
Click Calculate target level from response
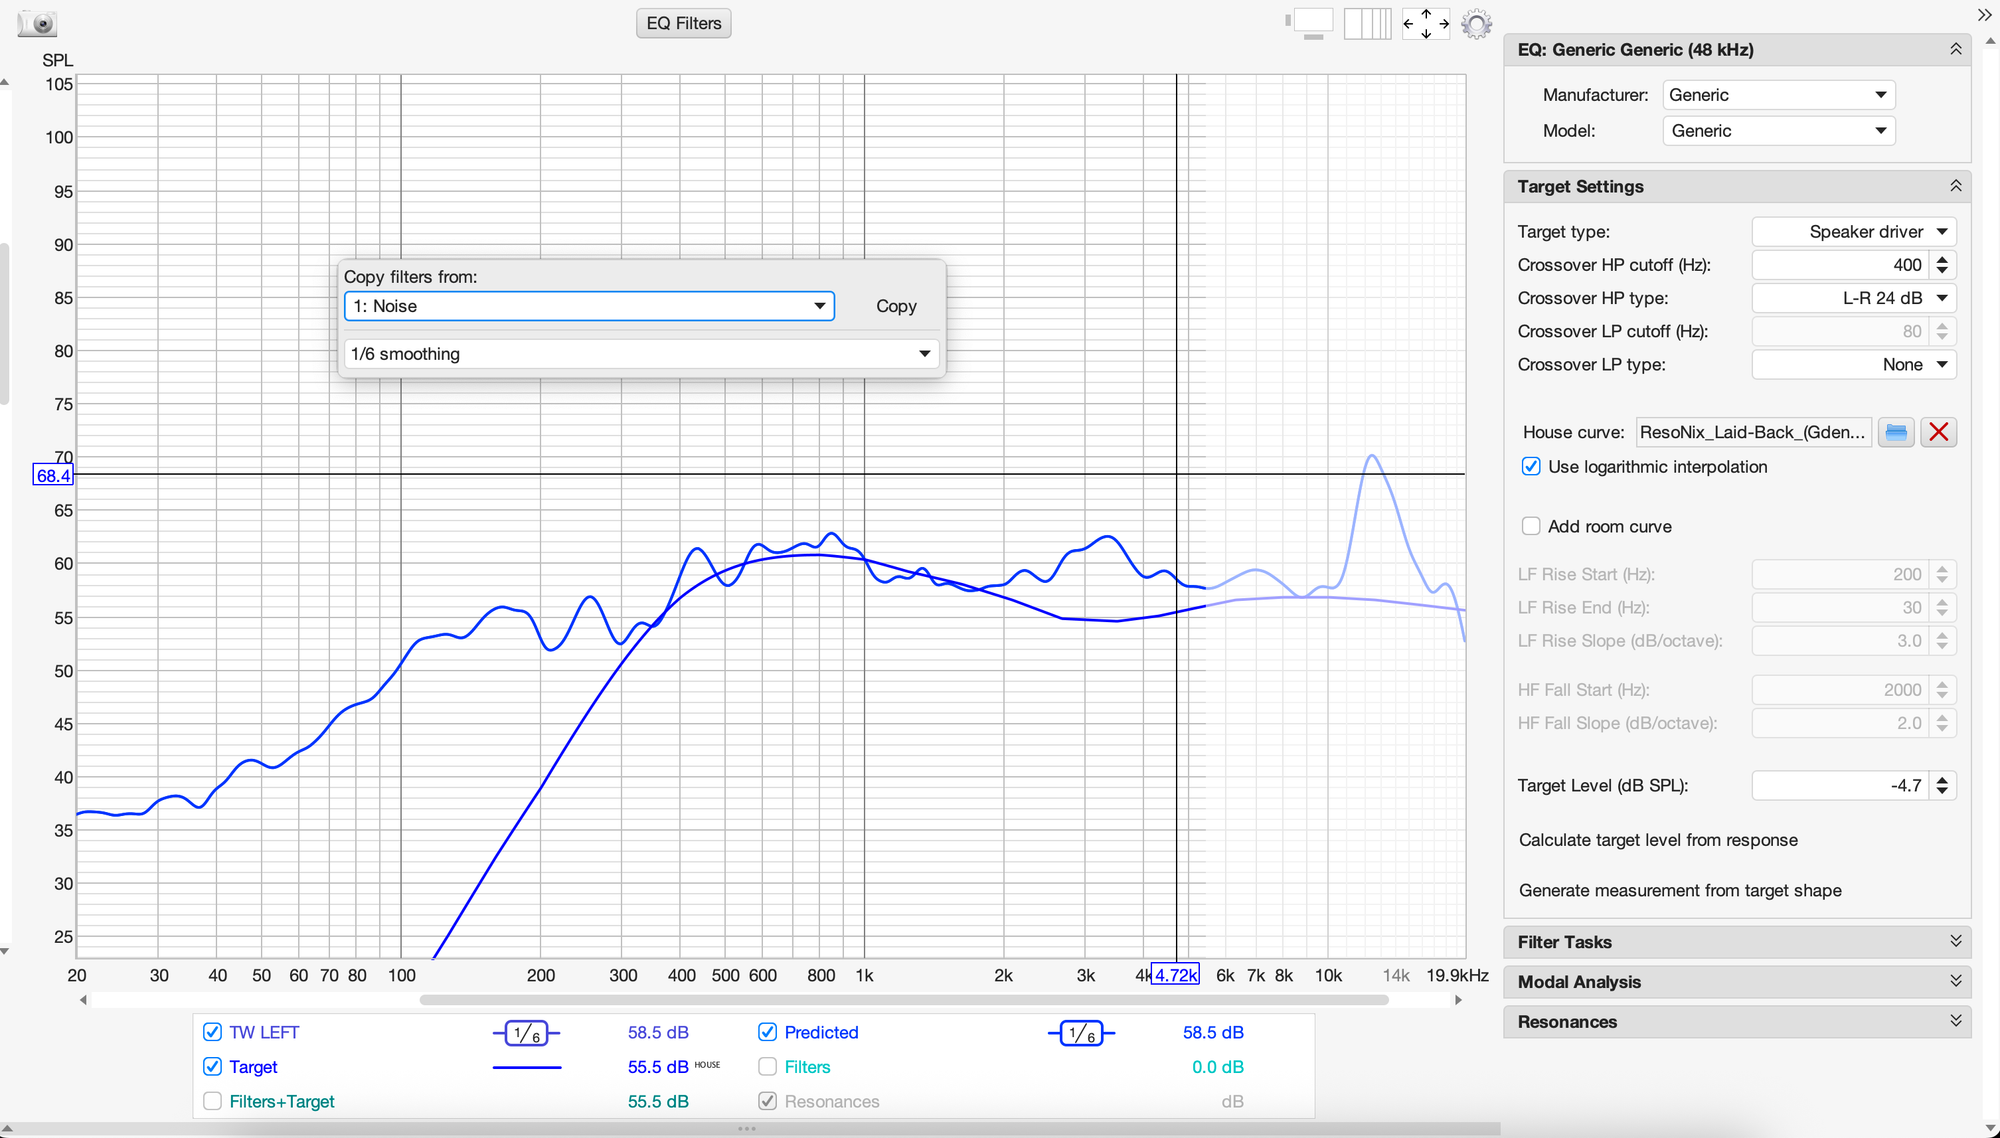click(1658, 840)
